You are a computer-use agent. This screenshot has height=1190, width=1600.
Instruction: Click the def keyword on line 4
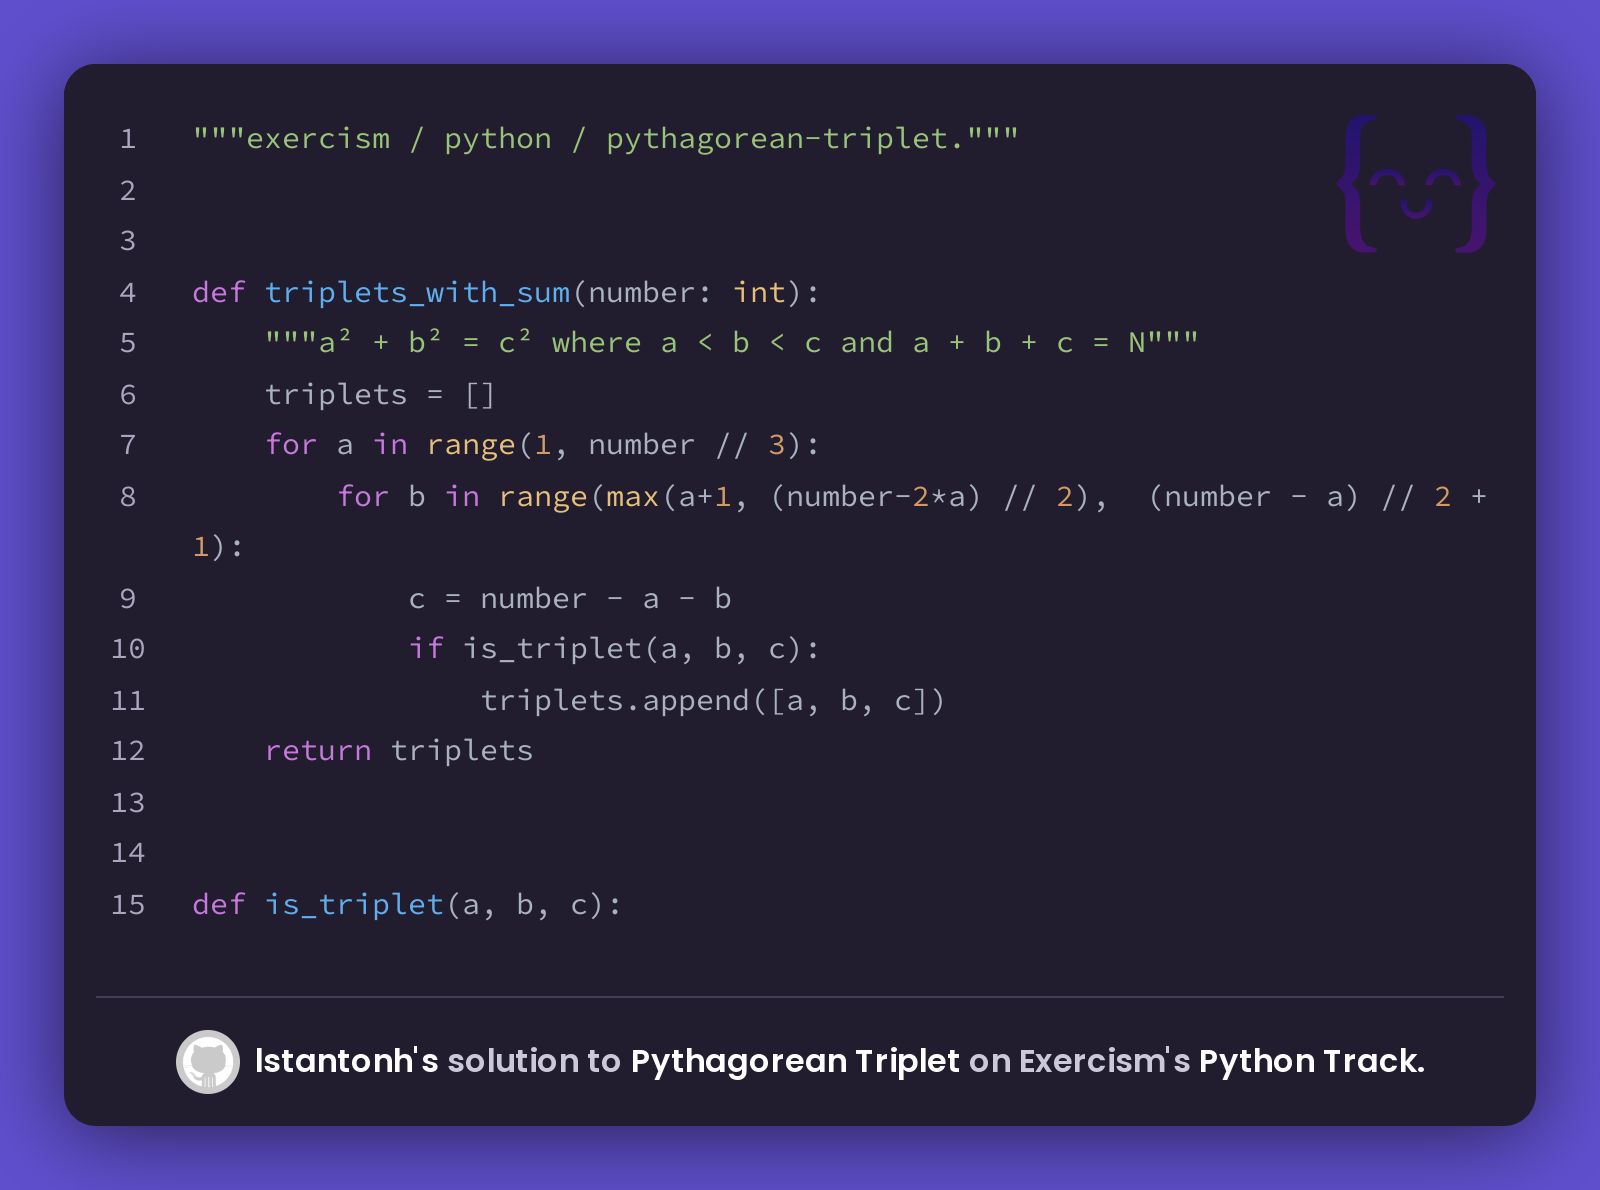(219, 292)
